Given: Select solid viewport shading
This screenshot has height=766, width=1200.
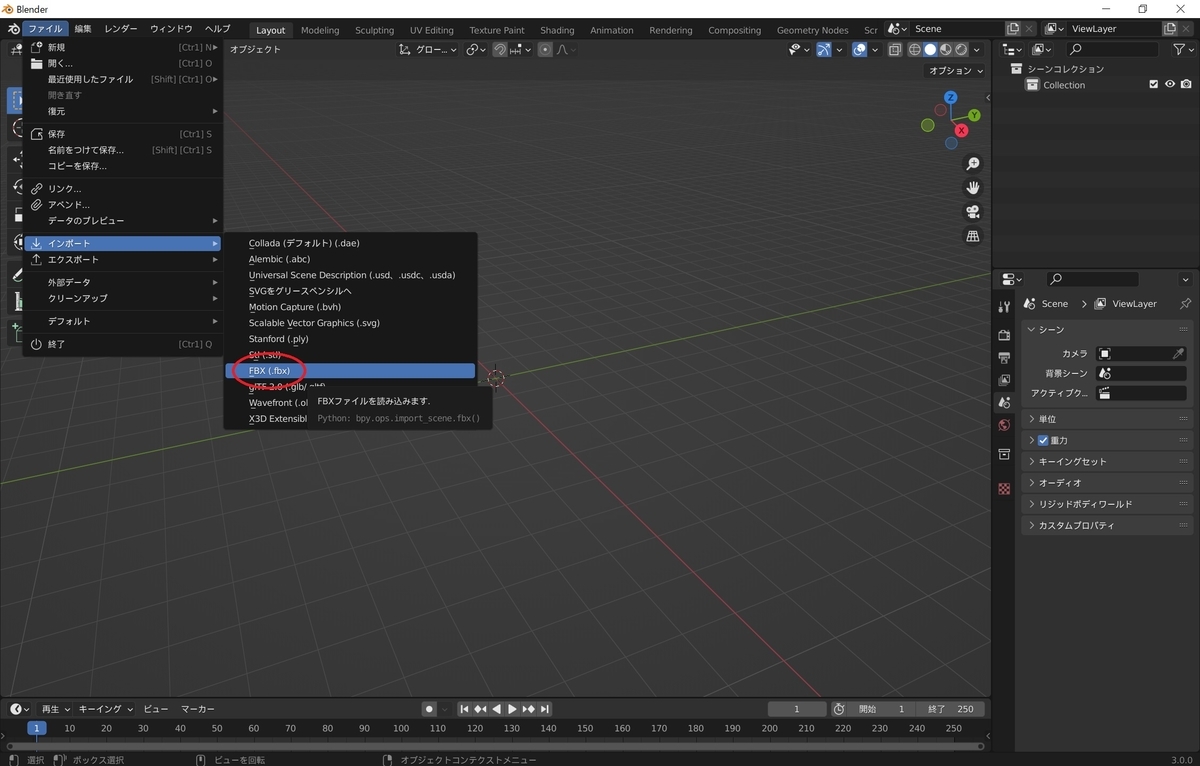Looking at the screenshot, I should [930, 49].
